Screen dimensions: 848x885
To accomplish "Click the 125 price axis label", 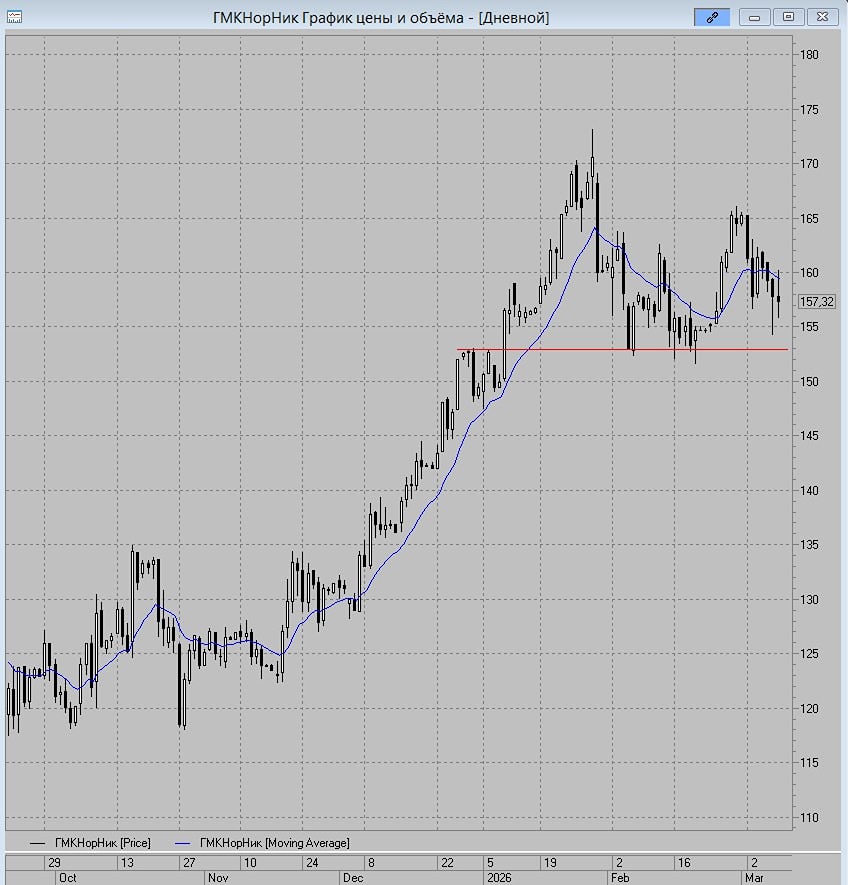I will click(x=809, y=654).
